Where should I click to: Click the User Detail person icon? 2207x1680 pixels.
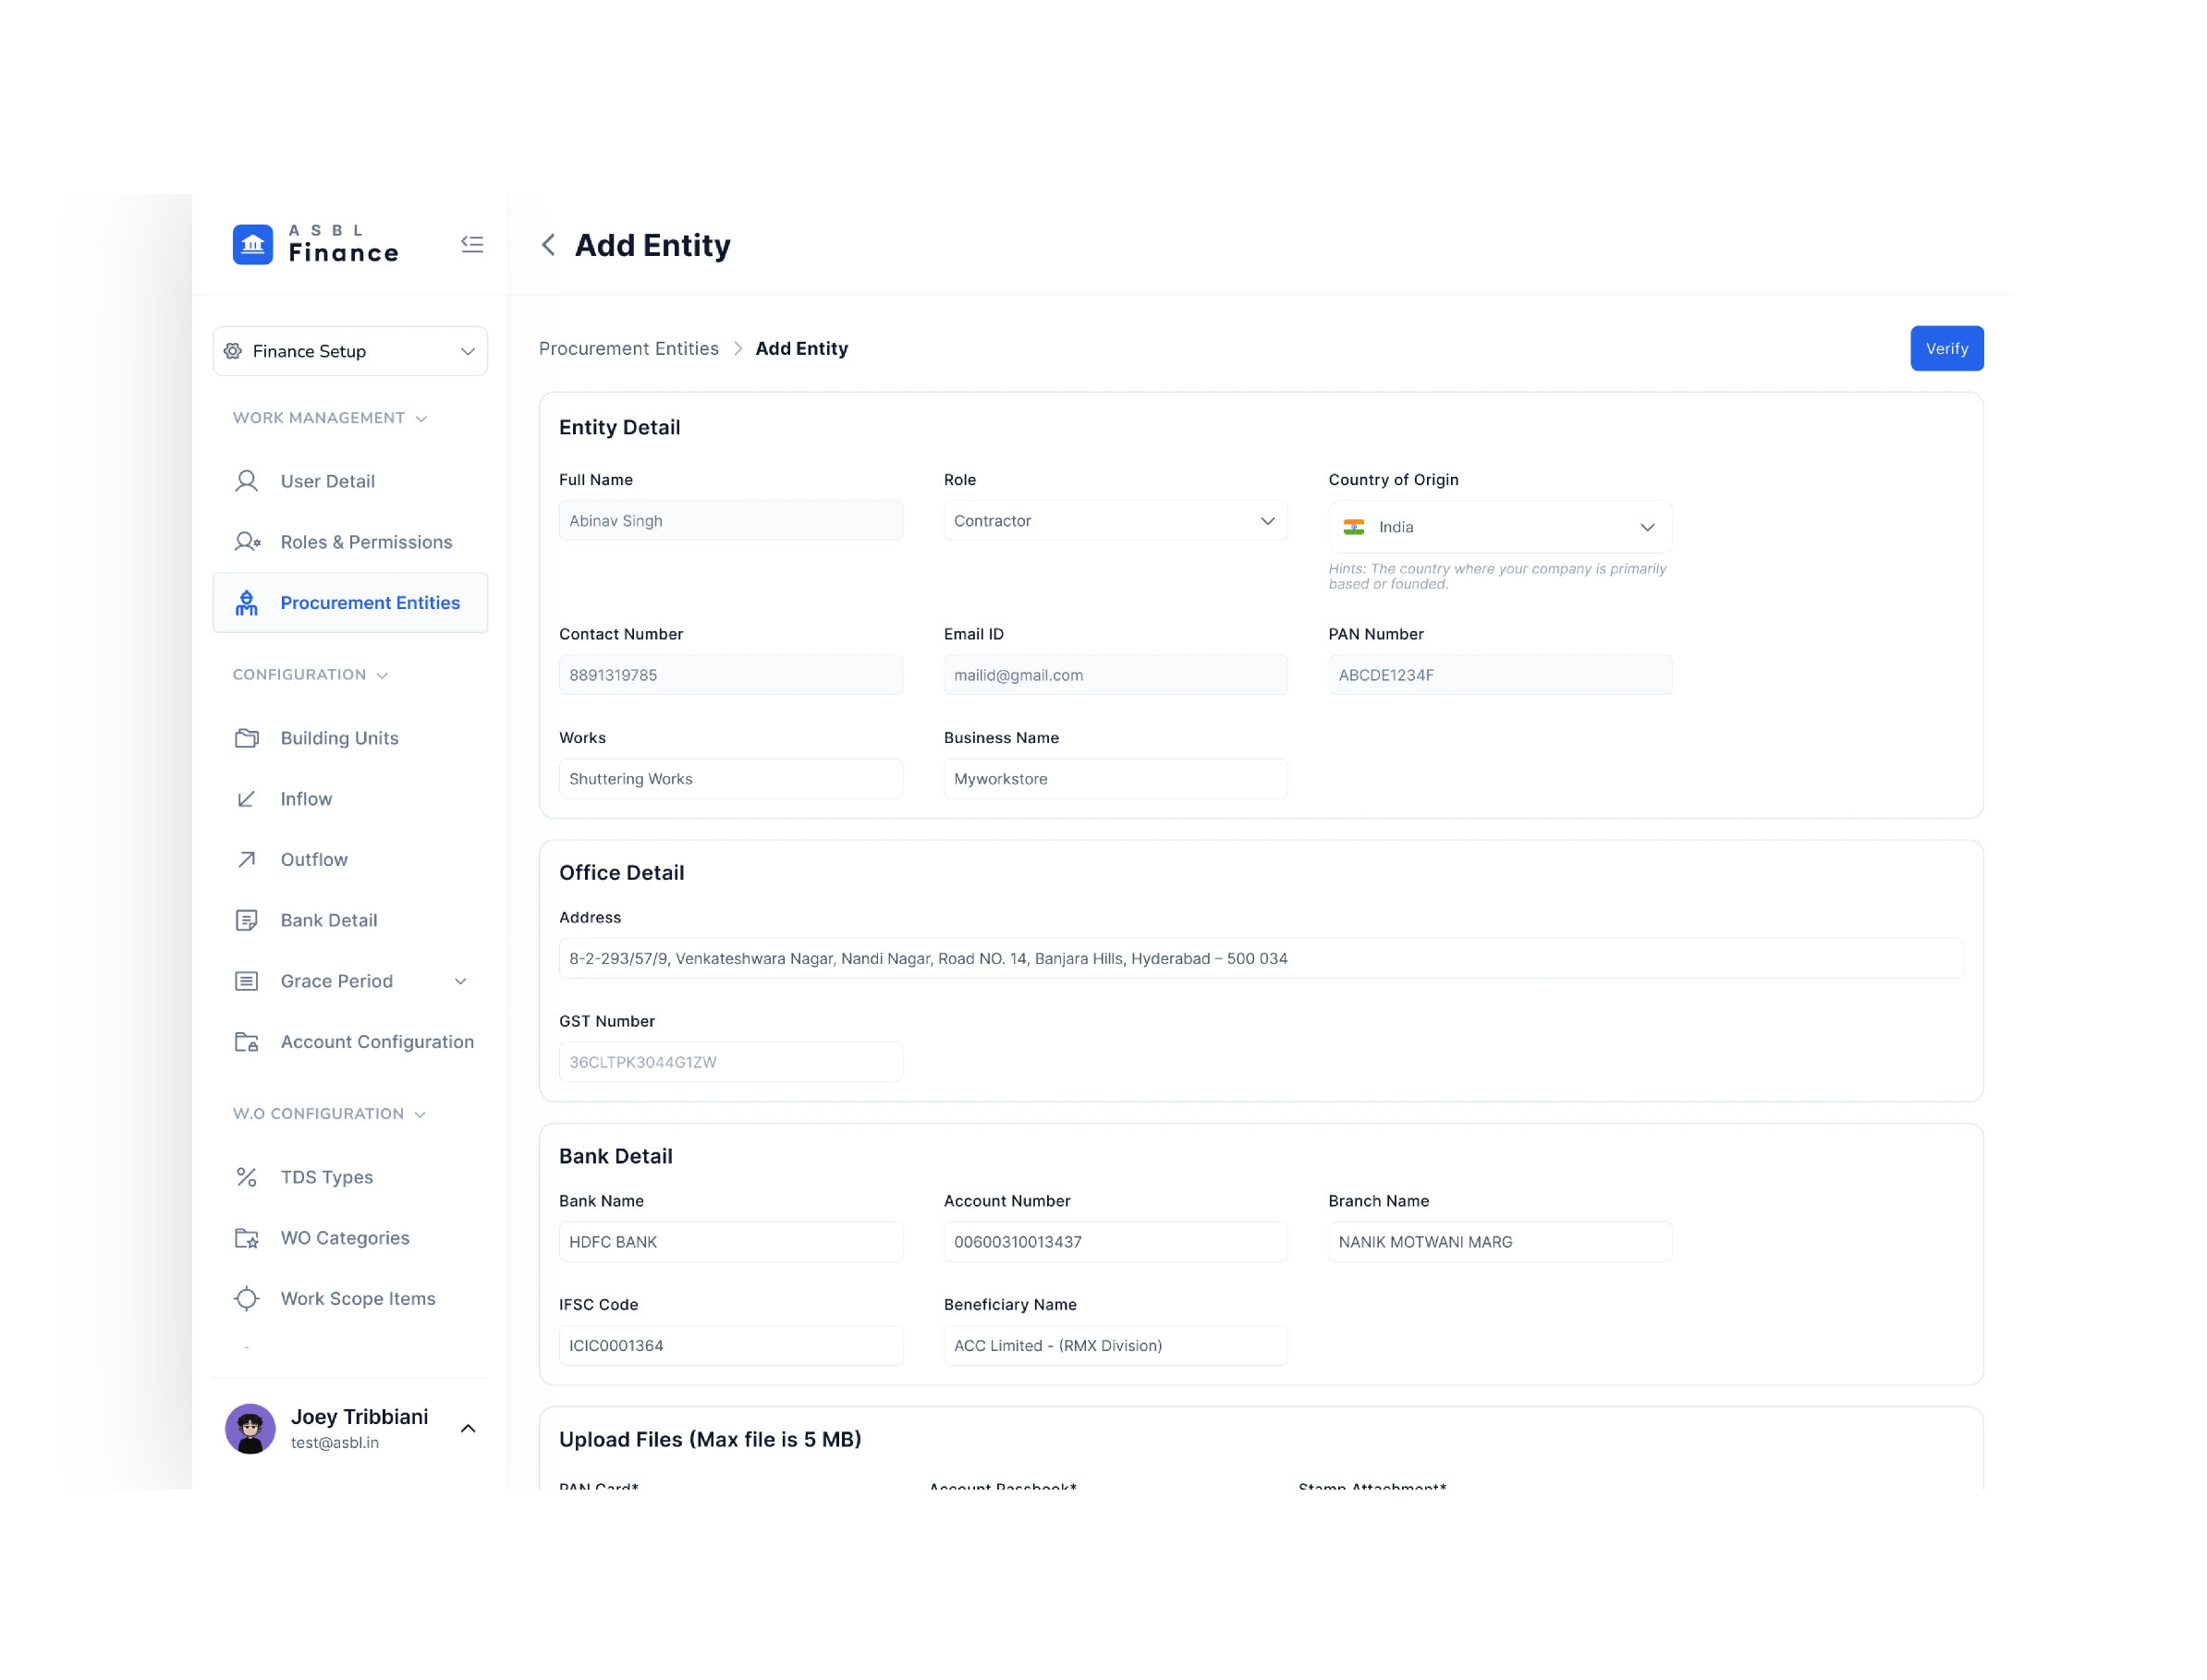coord(246,481)
